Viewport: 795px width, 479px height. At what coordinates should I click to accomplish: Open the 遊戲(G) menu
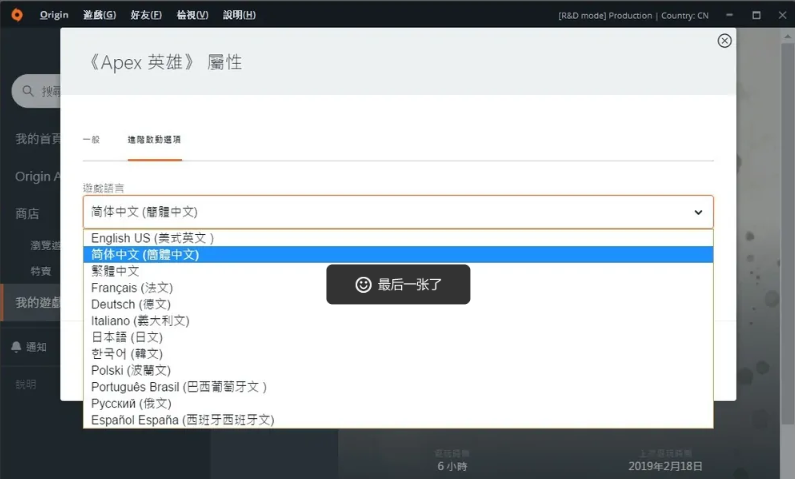tap(99, 15)
